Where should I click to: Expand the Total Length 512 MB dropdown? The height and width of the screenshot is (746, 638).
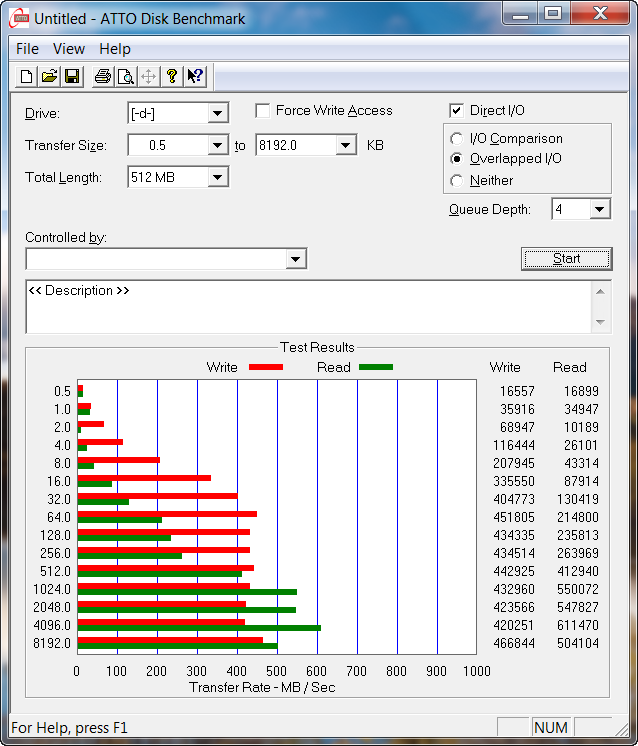pyautogui.click(x=217, y=177)
